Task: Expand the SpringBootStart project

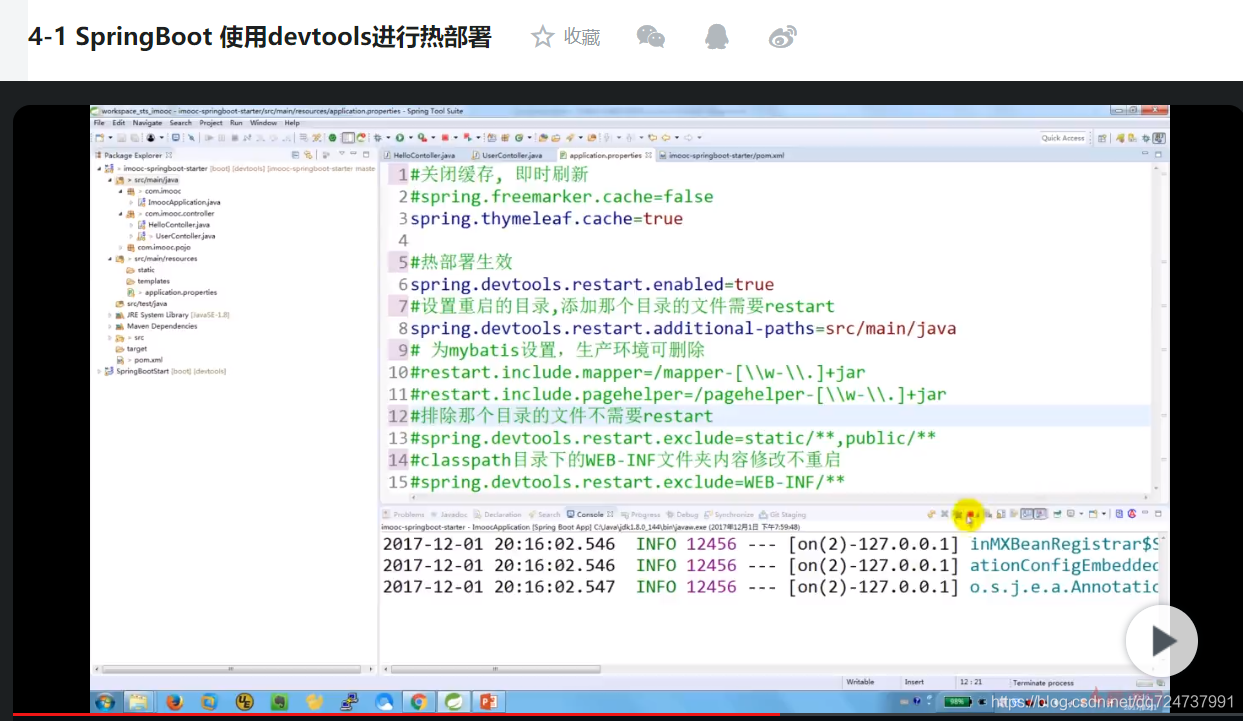Action: tap(99, 371)
